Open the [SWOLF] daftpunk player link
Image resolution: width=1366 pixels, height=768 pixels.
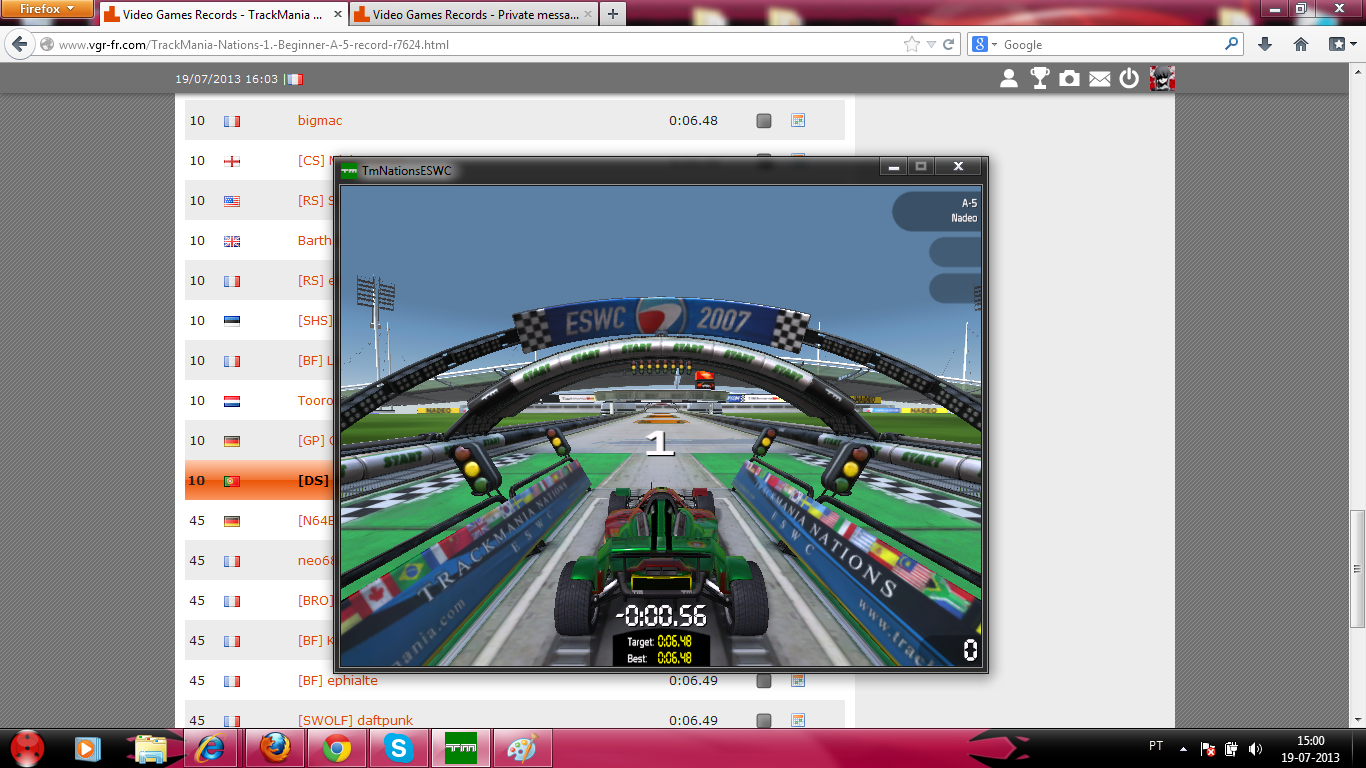tap(355, 720)
